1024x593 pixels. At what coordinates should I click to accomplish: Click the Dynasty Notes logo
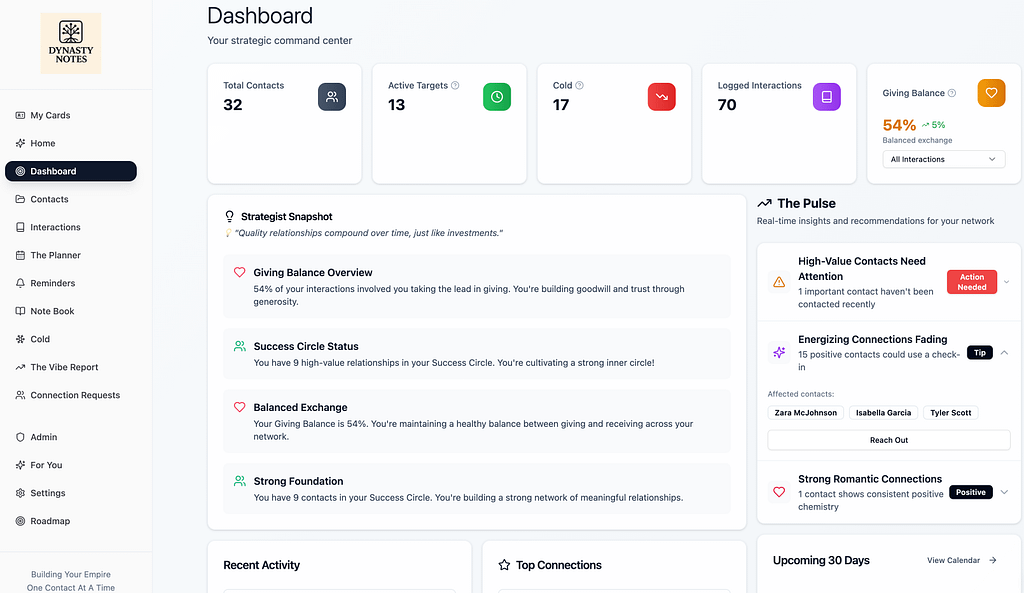pos(70,42)
